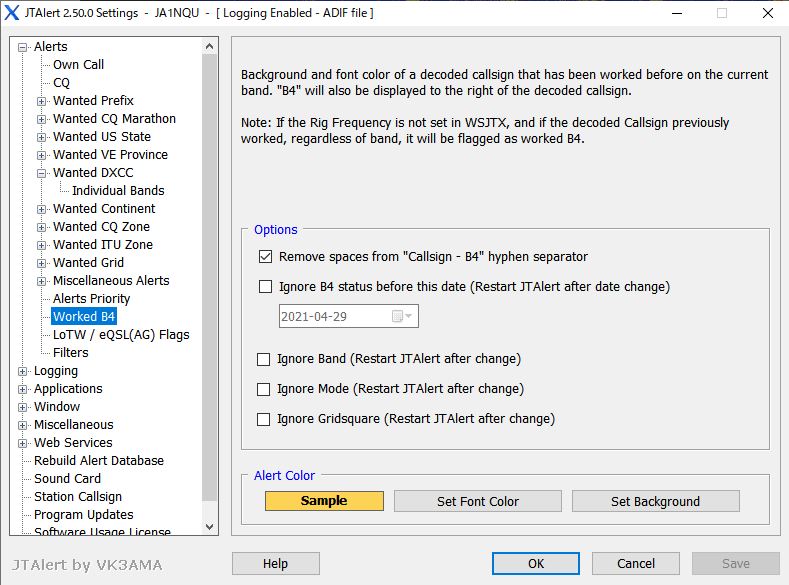Click the yellow Sample color swatch
The height and width of the screenshot is (585, 789).
(x=324, y=501)
